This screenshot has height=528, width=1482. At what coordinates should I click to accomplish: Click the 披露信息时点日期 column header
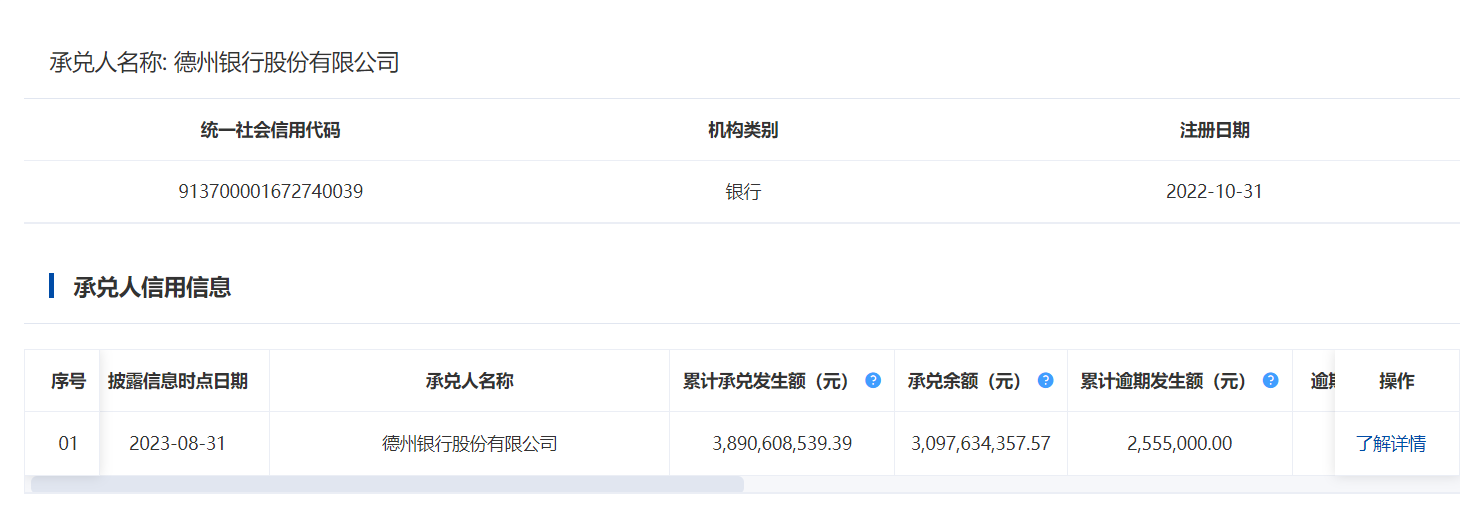pyautogui.click(x=178, y=381)
